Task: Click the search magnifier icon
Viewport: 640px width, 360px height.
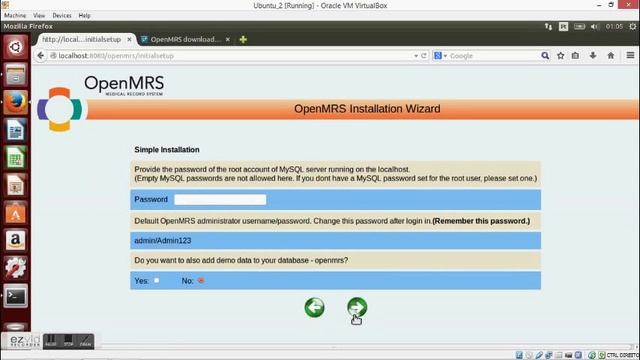Action: click(545, 56)
